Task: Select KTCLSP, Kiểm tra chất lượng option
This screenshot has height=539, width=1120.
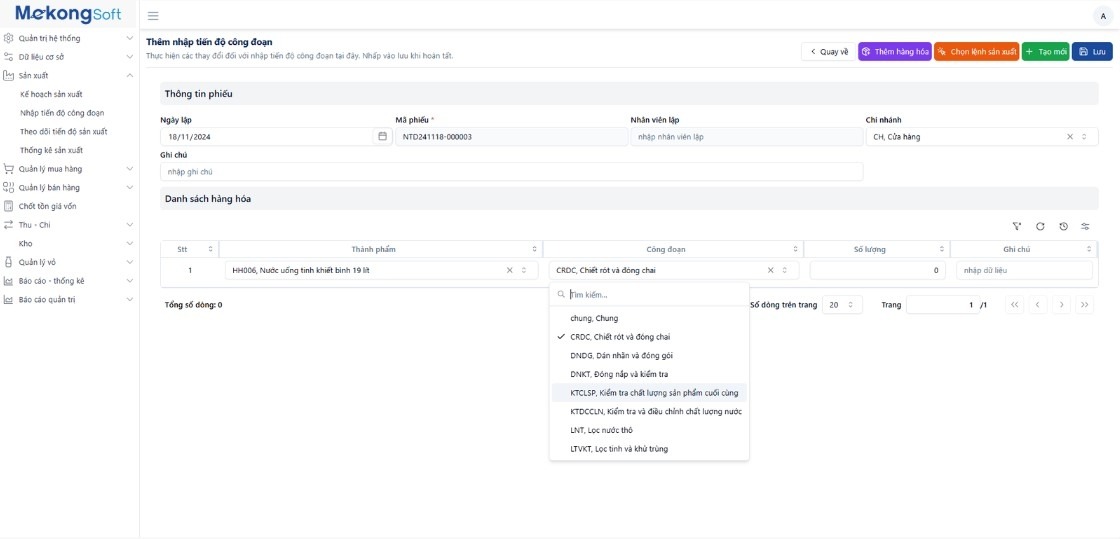Action: pyautogui.click(x=654, y=393)
